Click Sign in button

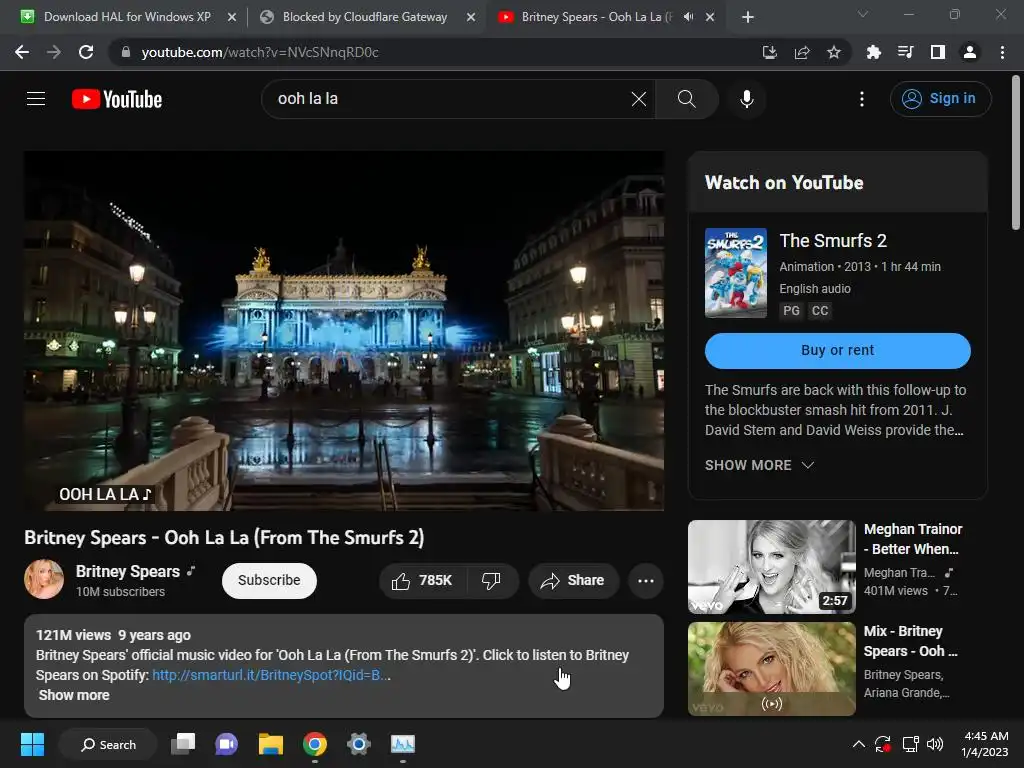[x=940, y=99]
